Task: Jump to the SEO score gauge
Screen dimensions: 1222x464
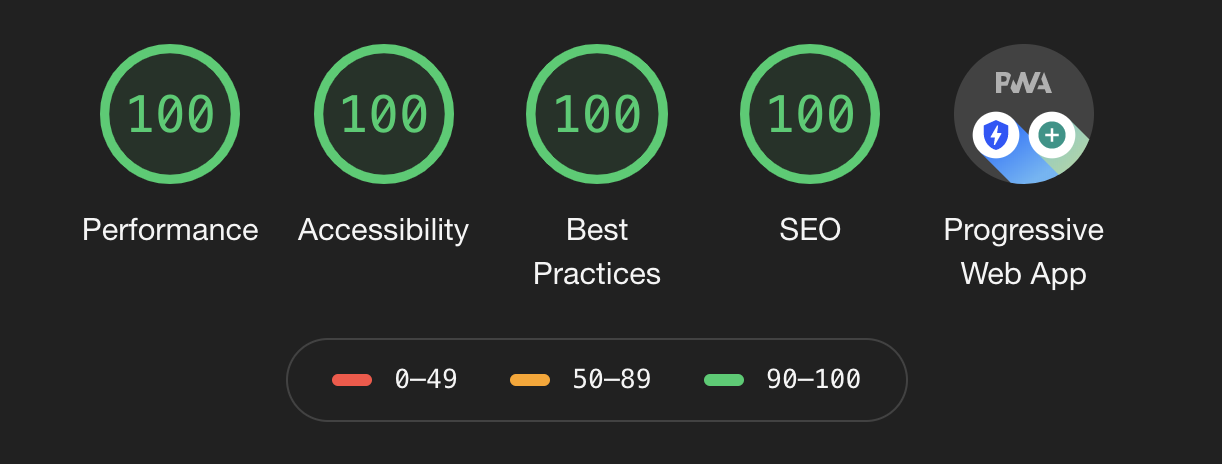Action: coord(811,114)
